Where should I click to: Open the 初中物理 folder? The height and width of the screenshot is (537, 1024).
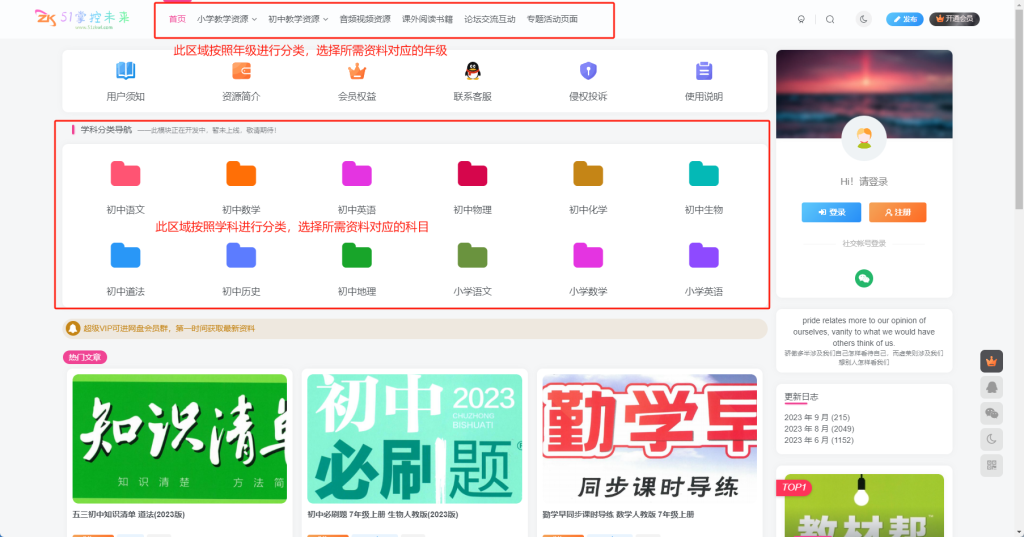click(x=472, y=174)
